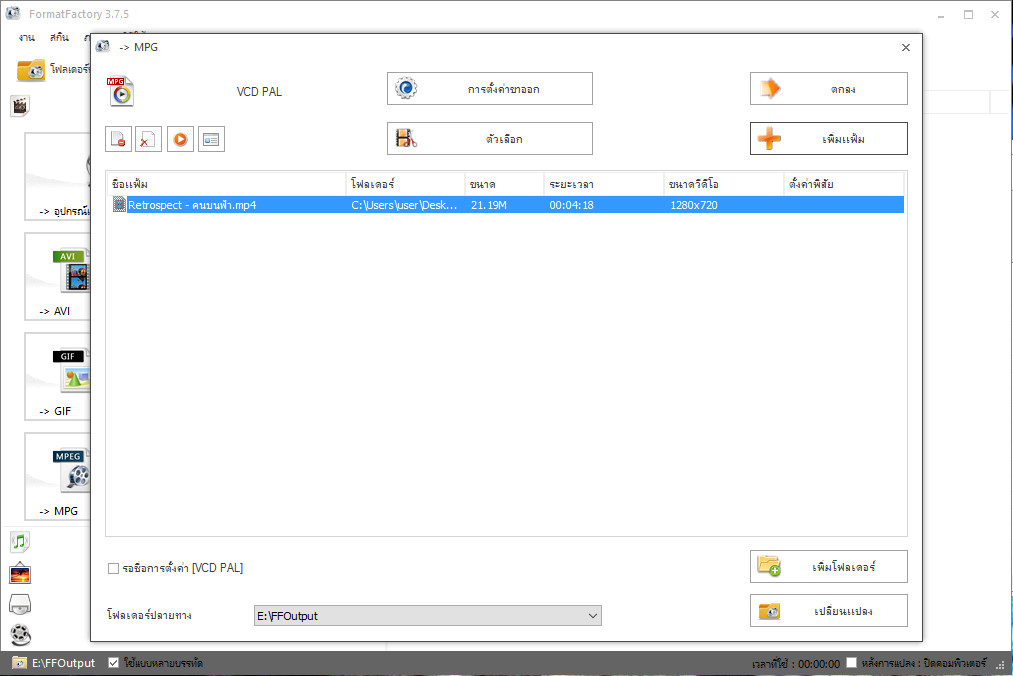Click the E:\FFOutput status bar folder
The width and height of the screenshot is (1013, 676).
pyautogui.click(x=54, y=663)
